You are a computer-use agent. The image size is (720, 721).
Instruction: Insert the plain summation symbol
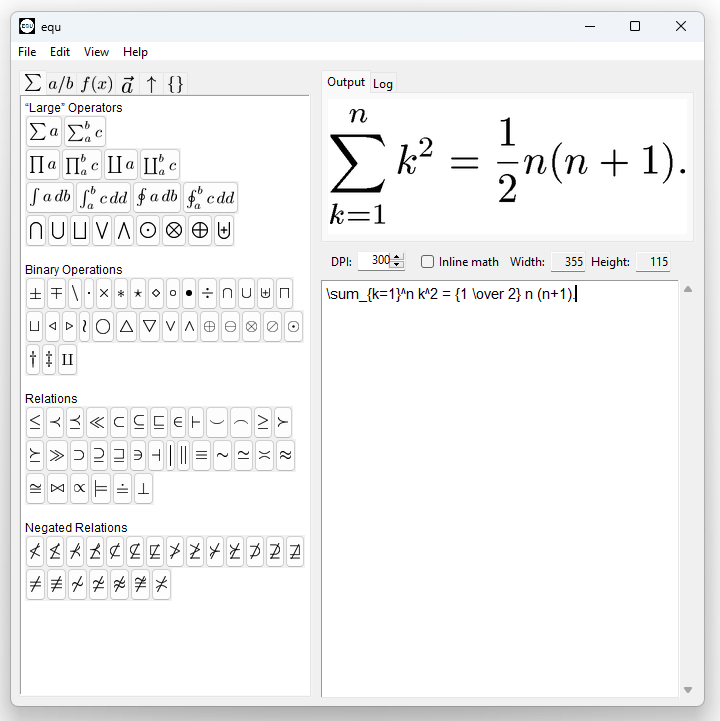tap(44, 132)
